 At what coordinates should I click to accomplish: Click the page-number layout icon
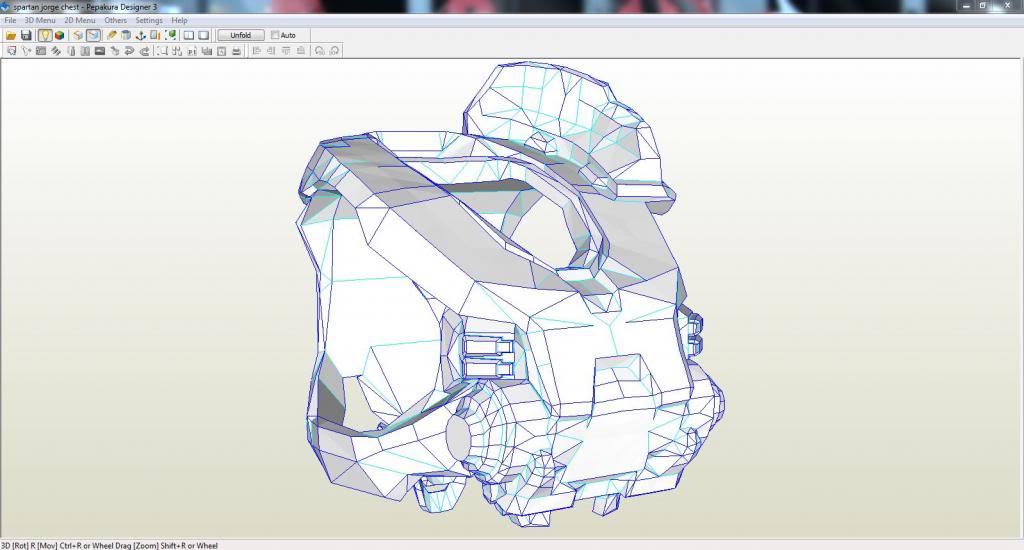pyautogui.click(x=192, y=51)
